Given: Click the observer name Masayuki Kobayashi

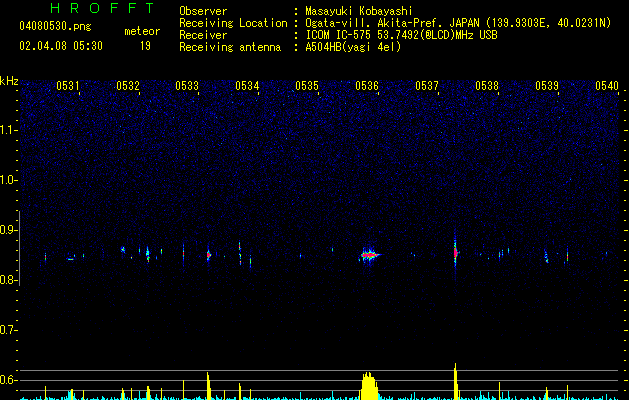Looking at the screenshot, I should (359, 11).
